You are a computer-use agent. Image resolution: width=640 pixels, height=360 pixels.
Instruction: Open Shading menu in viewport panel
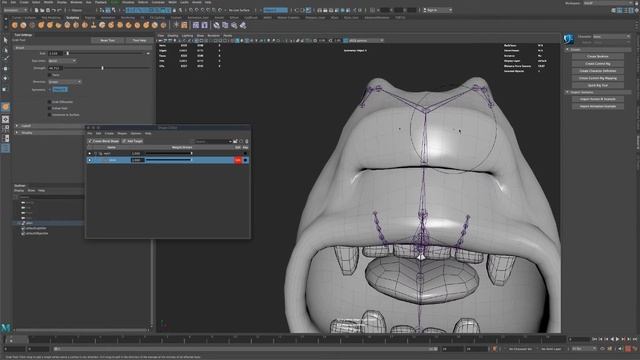(x=173, y=36)
